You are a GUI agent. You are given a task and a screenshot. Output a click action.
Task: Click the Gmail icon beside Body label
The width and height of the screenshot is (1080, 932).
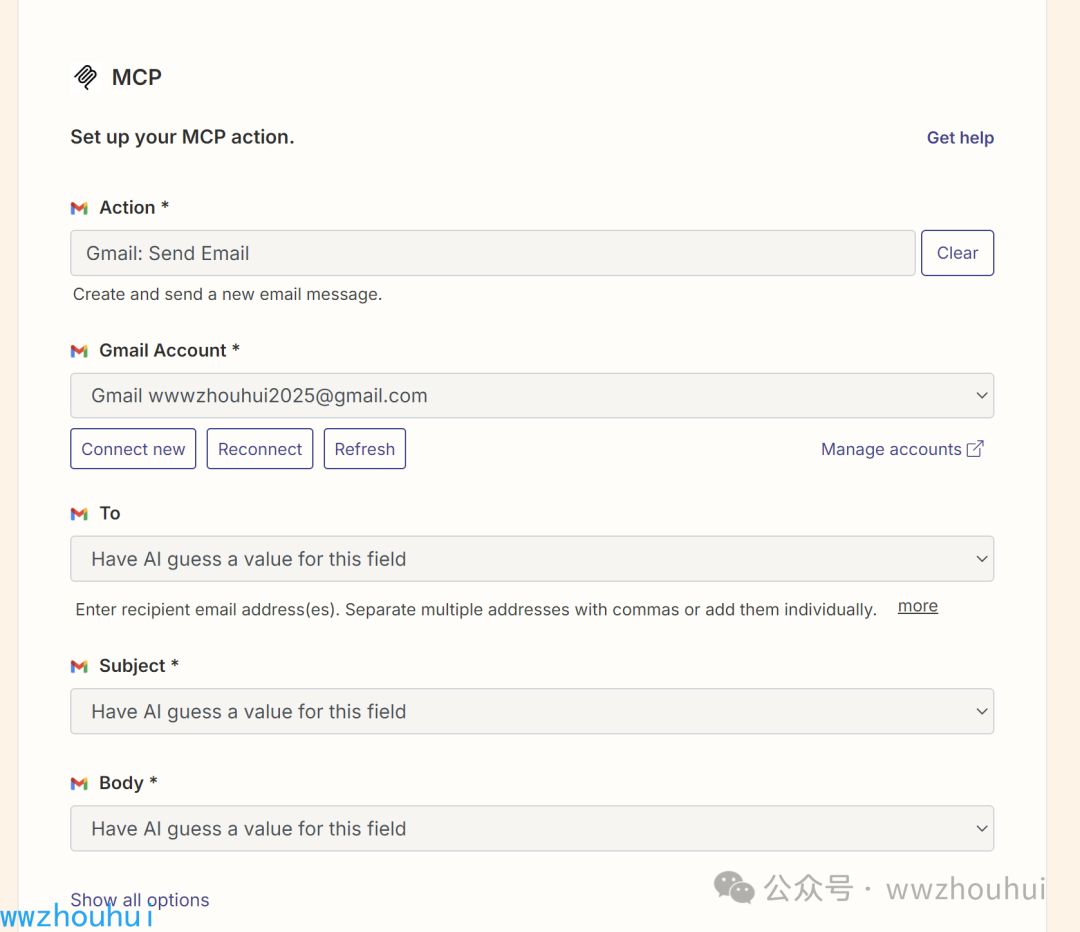79,784
